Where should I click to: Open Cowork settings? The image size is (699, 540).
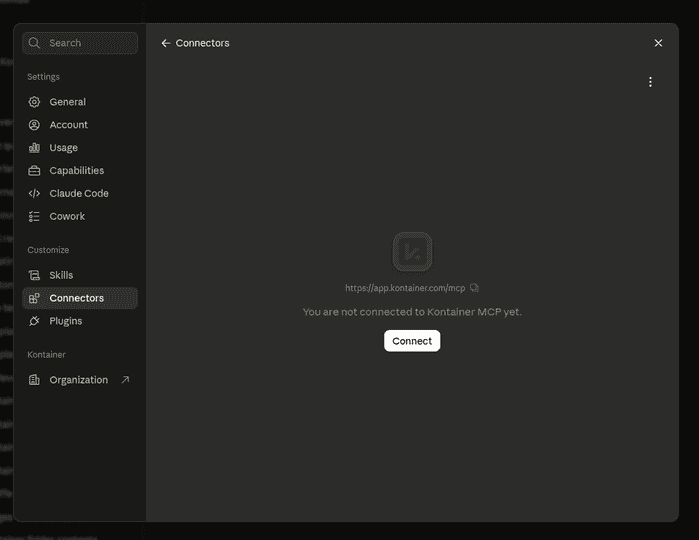click(80, 216)
